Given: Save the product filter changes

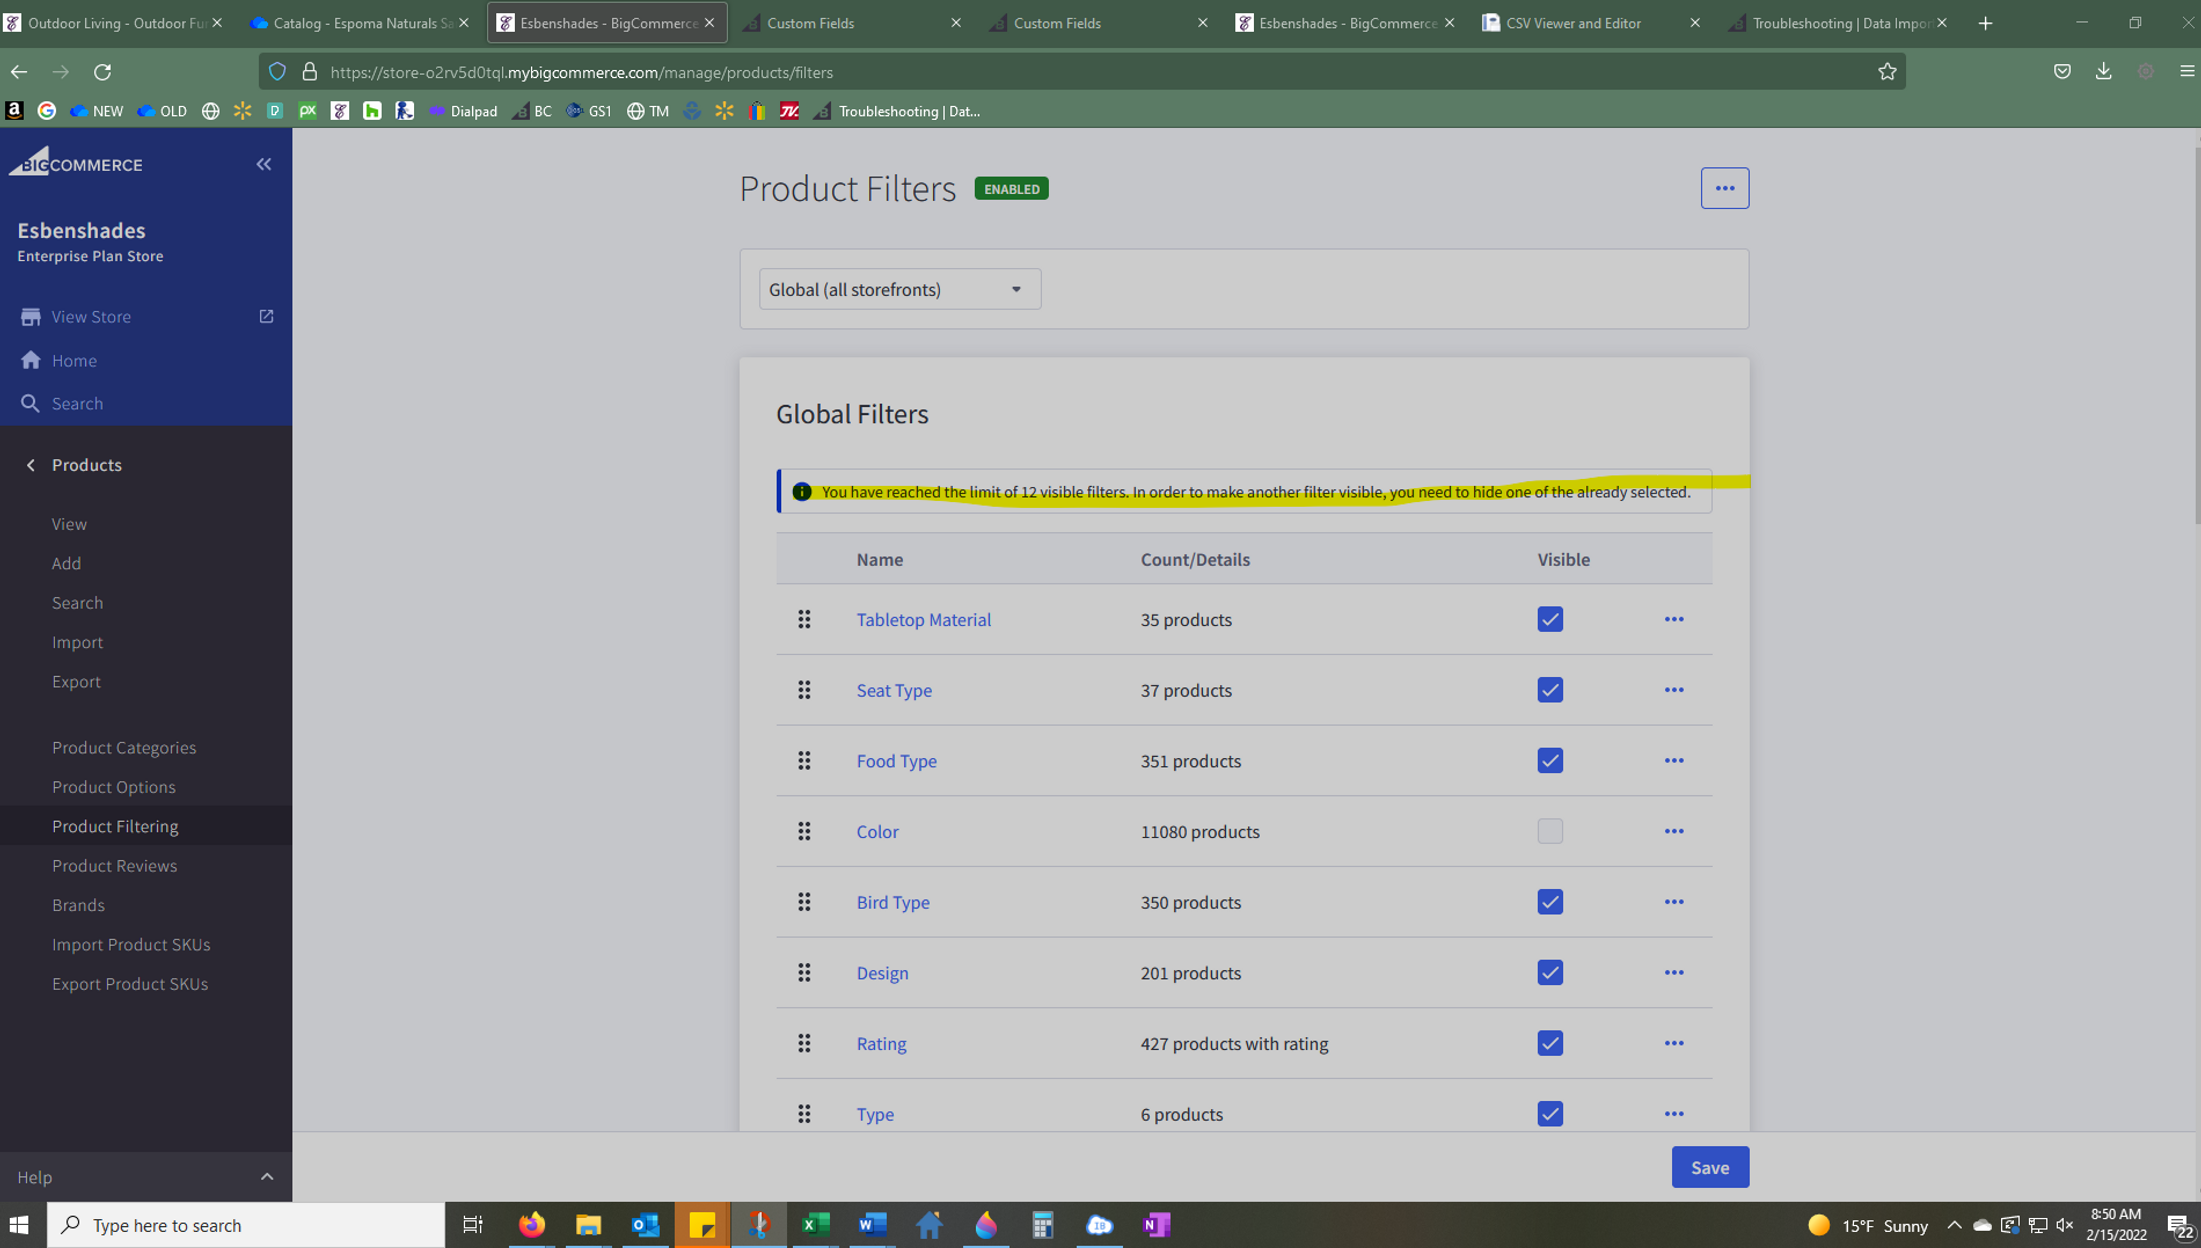Looking at the screenshot, I should coord(1710,1167).
